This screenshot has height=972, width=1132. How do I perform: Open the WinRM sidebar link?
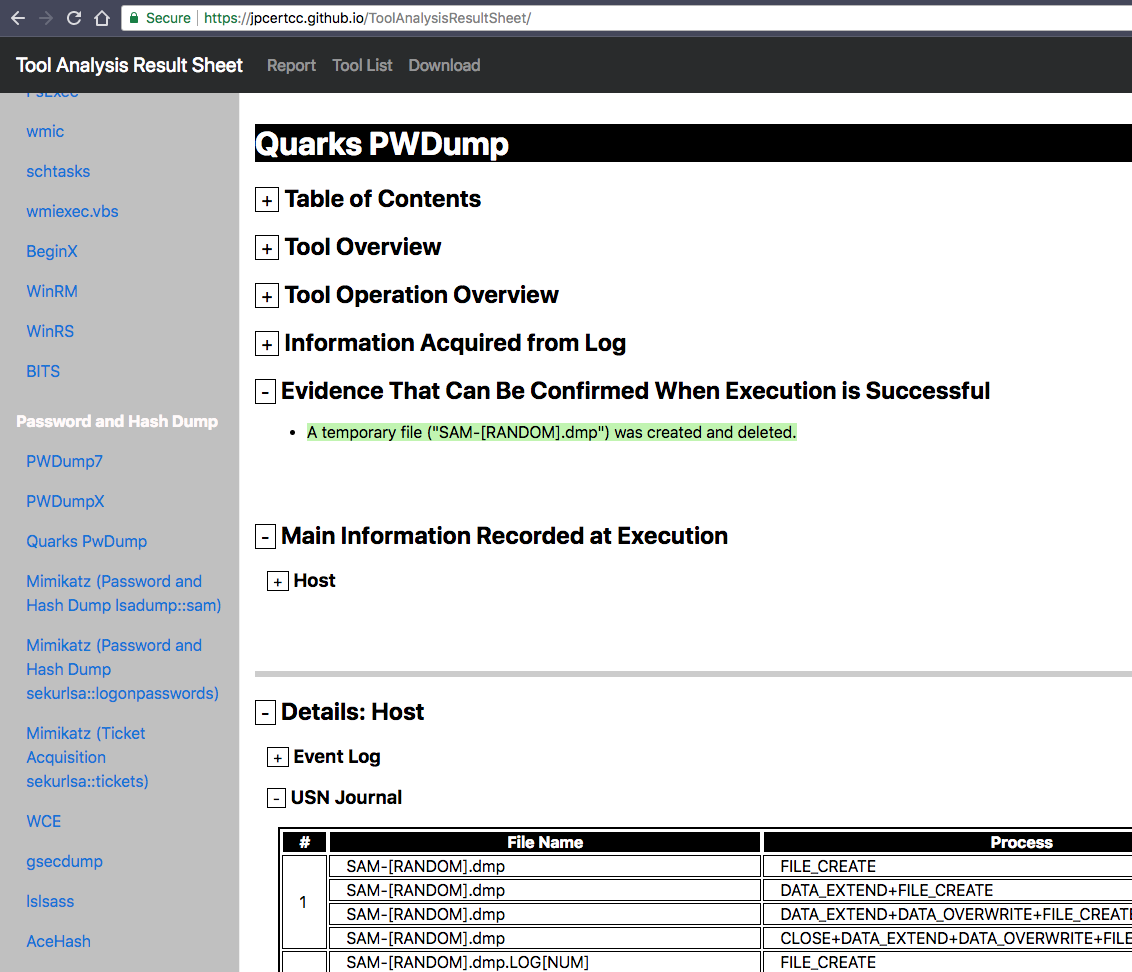52,291
